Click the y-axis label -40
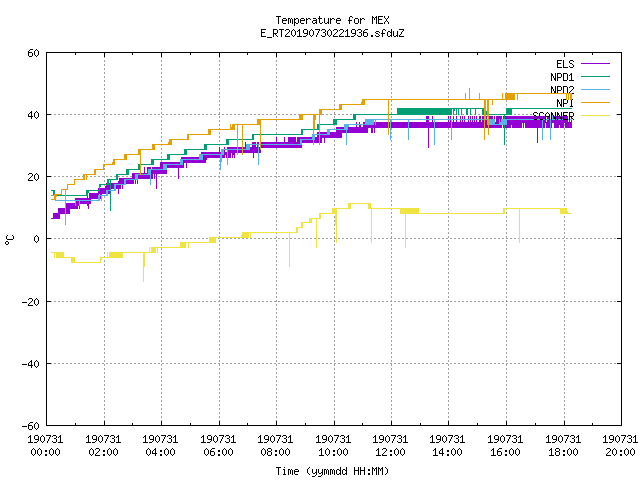The width and height of the screenshot is (640, 480). [x=31, y=364]
